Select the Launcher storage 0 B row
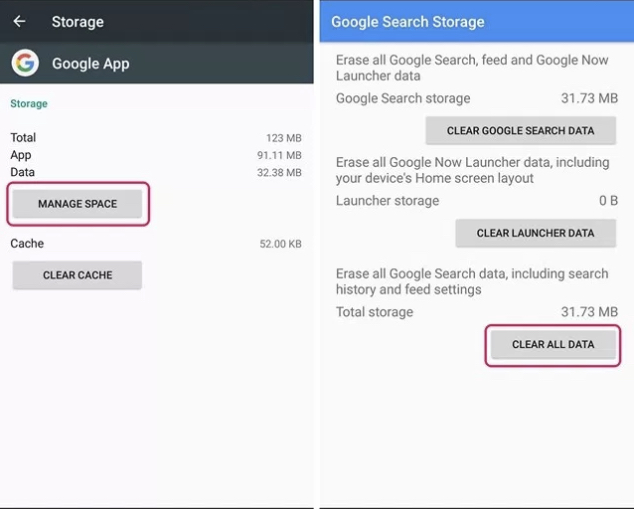This screenshot has width=634, height=509. (x=476, y=201)
